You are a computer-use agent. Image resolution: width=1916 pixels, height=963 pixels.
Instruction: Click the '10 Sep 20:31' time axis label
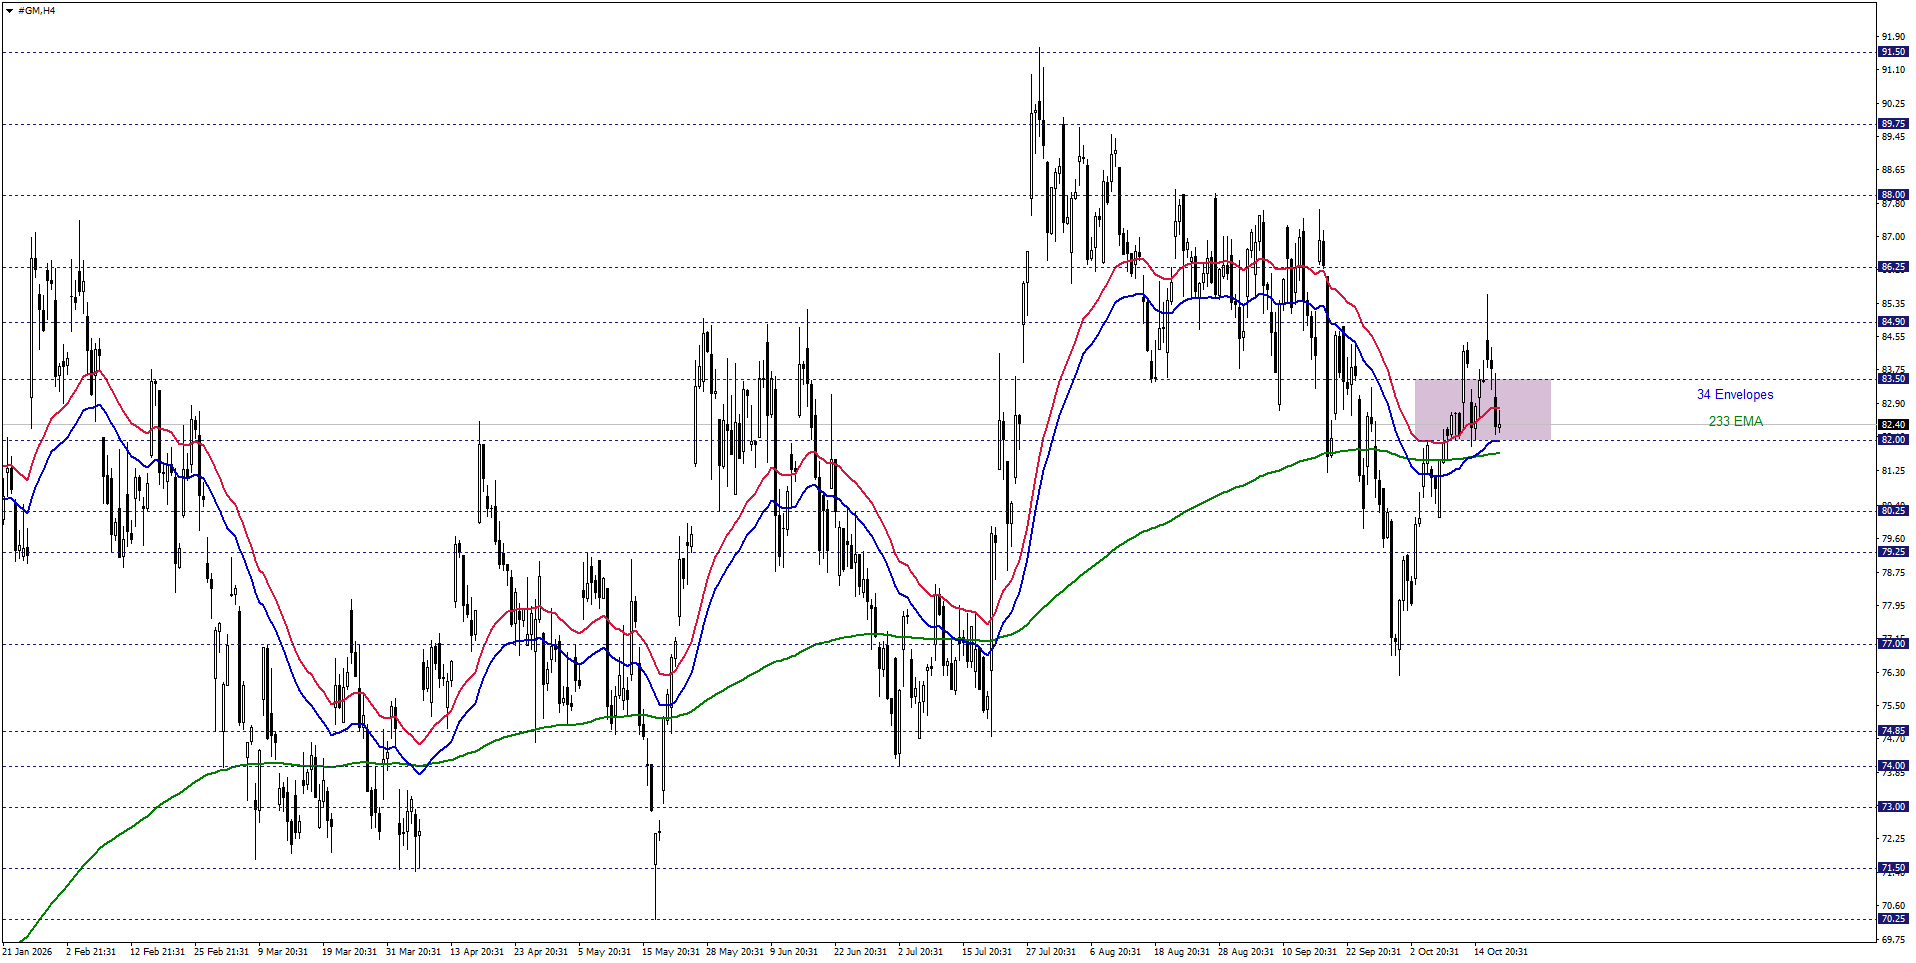coord(1309,952)
